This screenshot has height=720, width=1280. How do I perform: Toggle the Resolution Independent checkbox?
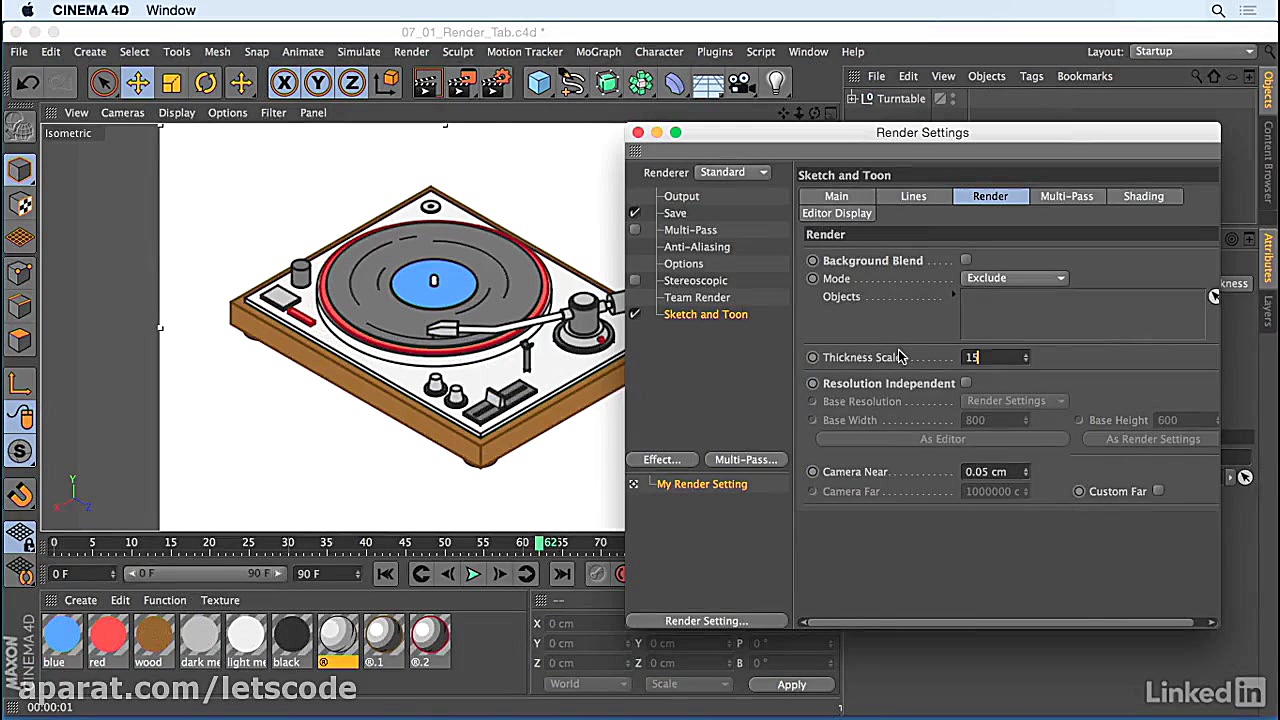[x=966, y=383]
